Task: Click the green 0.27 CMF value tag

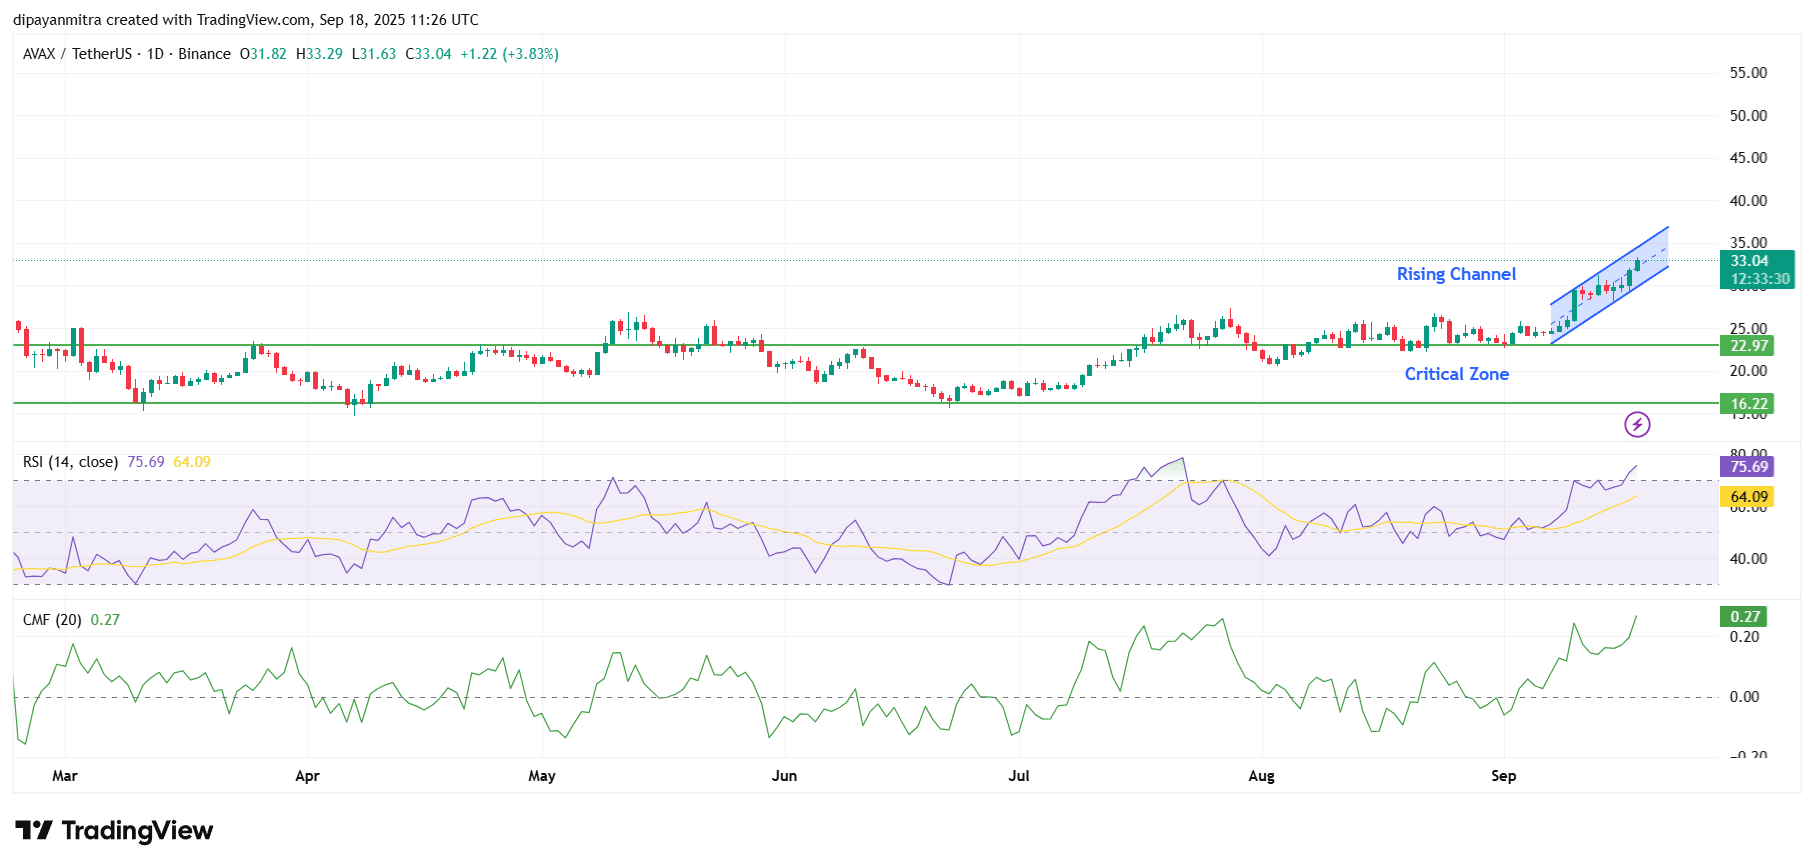Action: pyautogui.click(x=1745, y=617)
